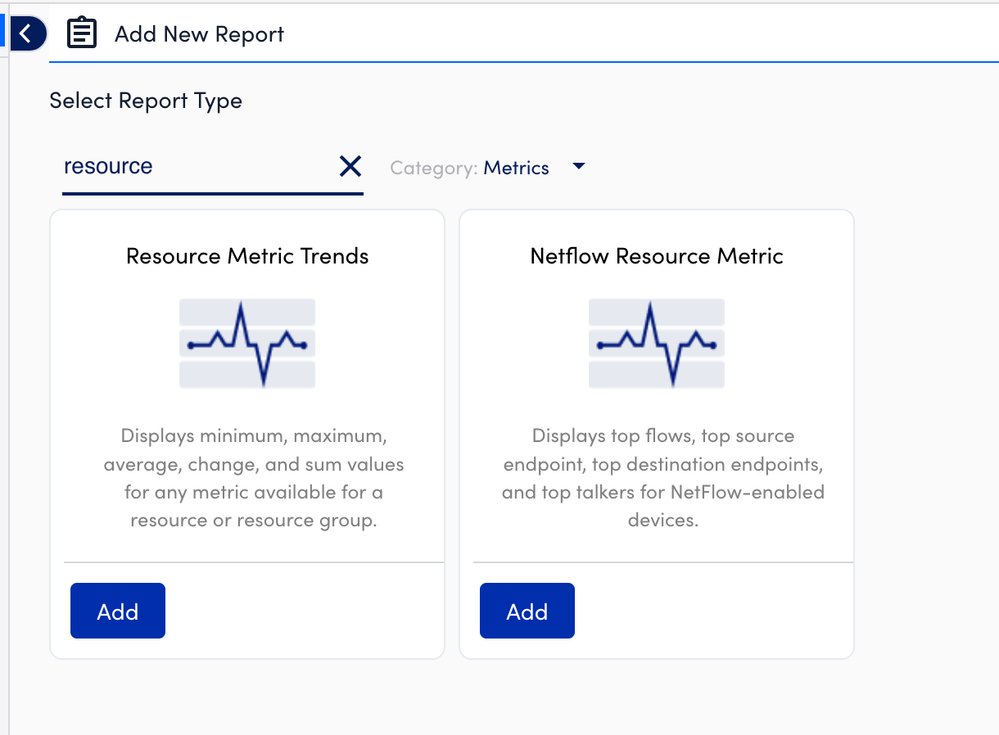999x735 pixels.
Task: Click the Resource Metric Trends chart icon
Action: [247, 343]
